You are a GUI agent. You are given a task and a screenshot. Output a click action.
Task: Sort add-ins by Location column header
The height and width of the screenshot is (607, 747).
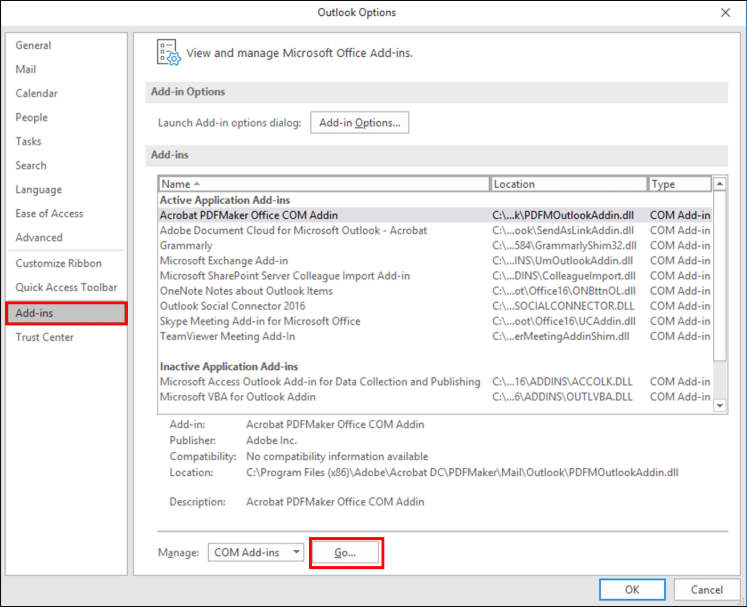pos(569,184)
